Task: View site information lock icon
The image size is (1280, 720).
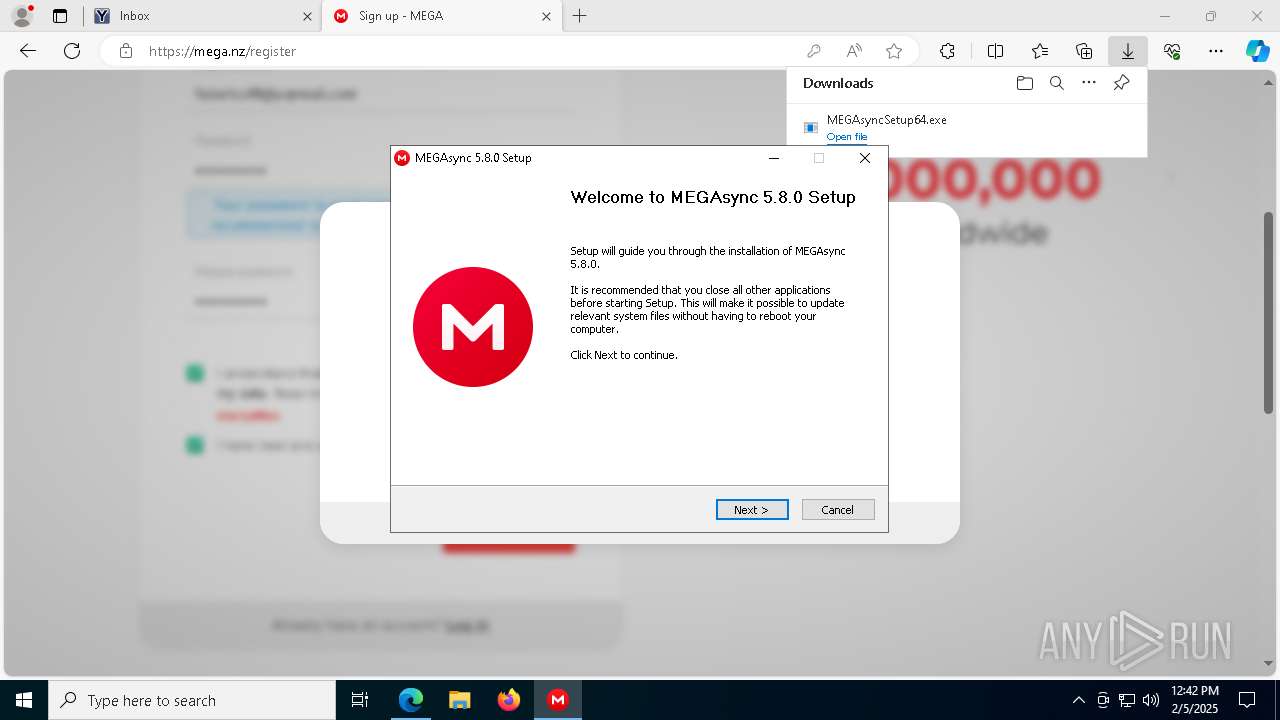Action: (126, 51)
